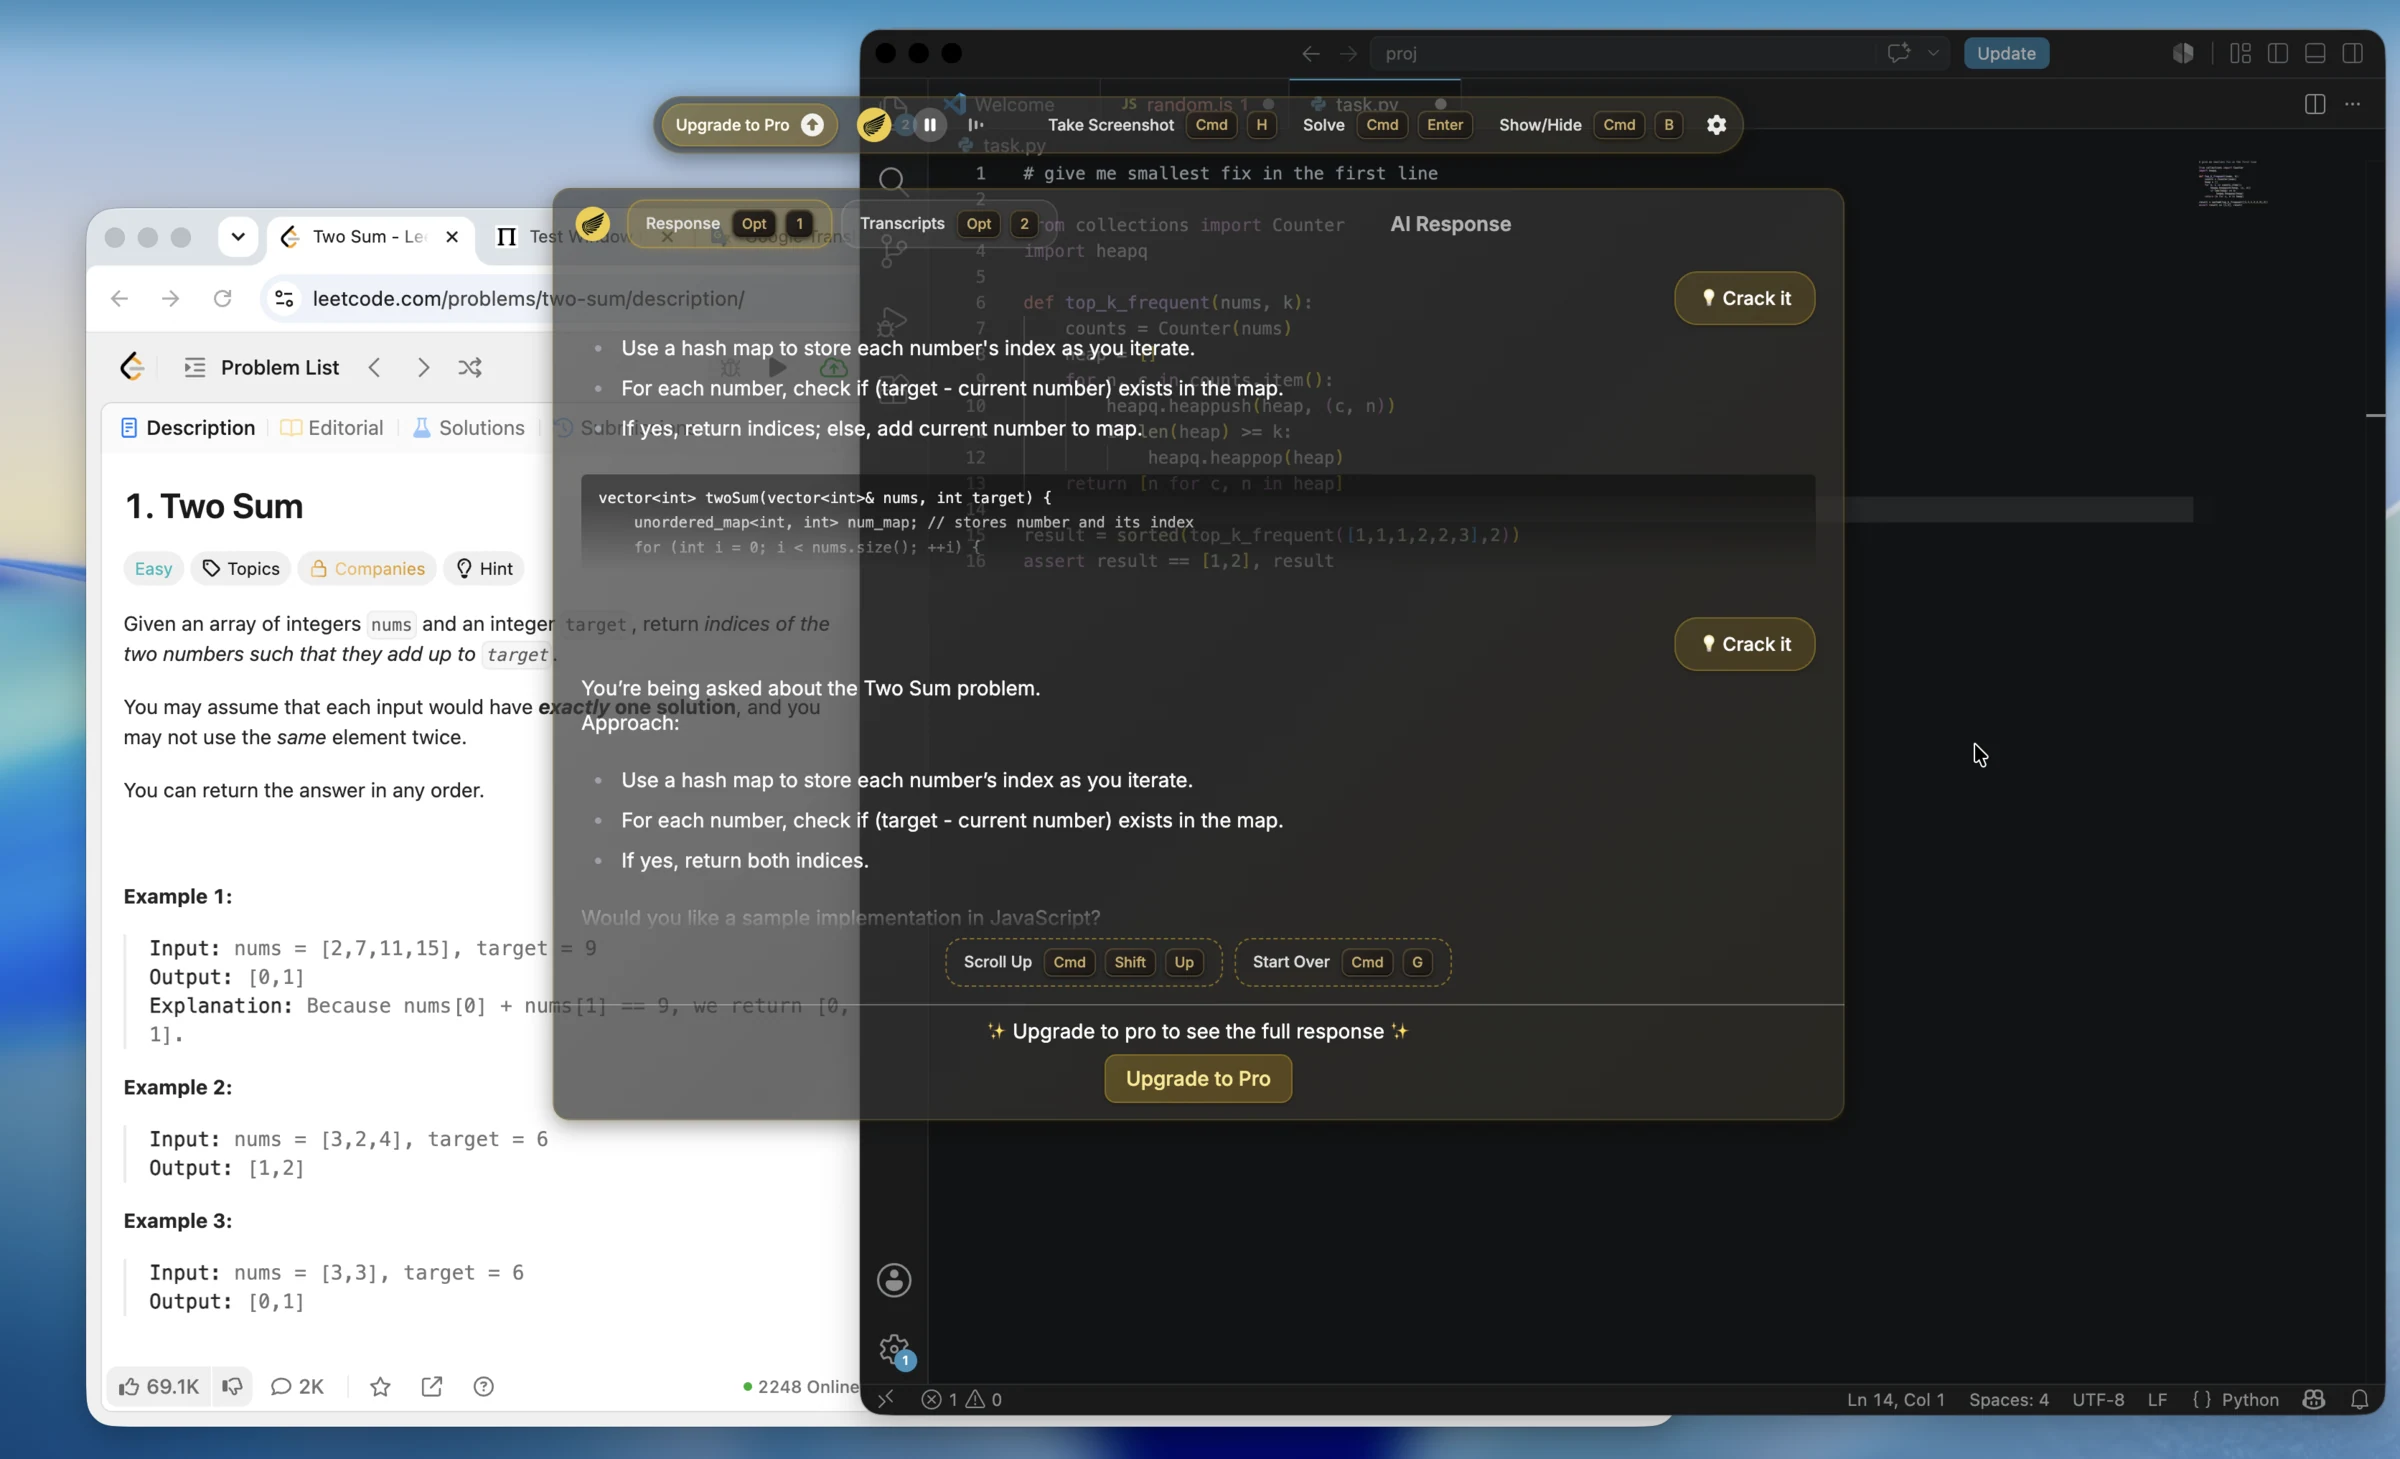Click Solve in the overlay toolbar
Viewport: 2400px width, 1459px height.
1323,125
